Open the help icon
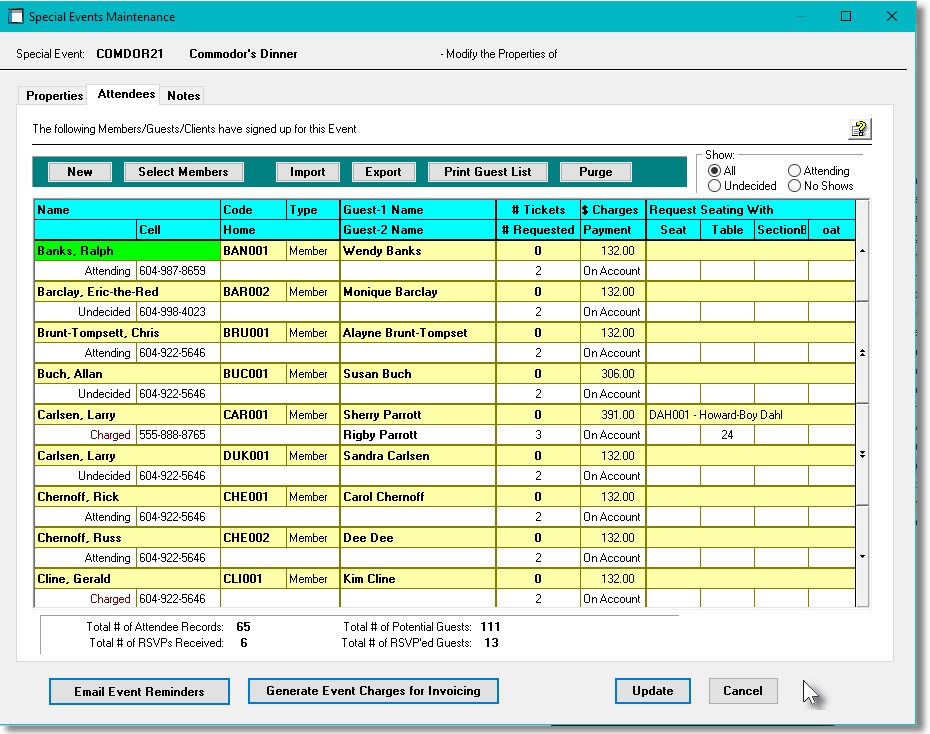This screenshot has height=734, width=930. point(859,128)
